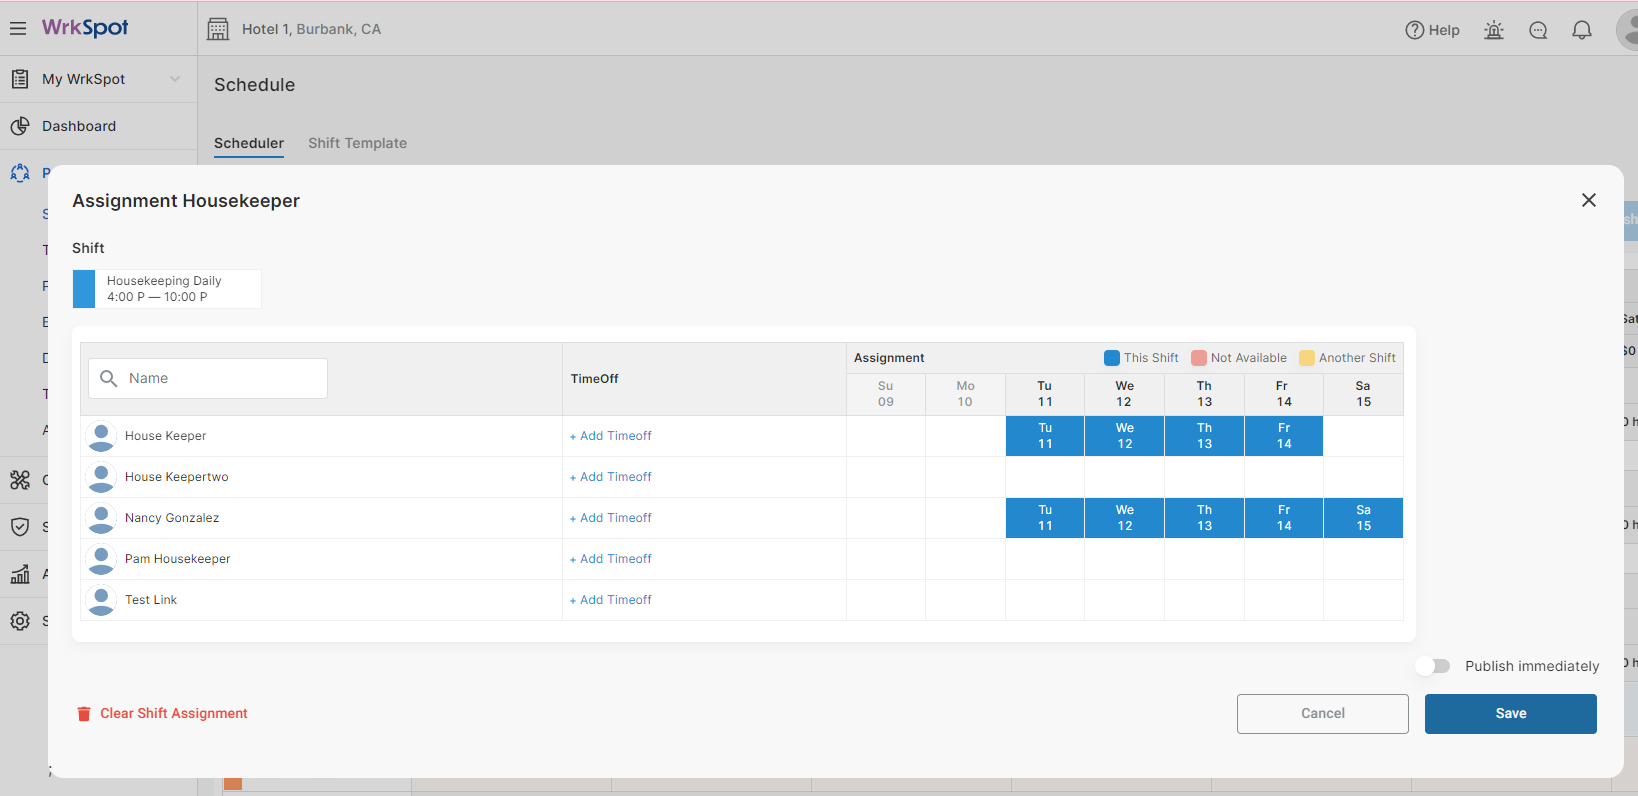This screenshot has height=796, width=1638.
Task: Open the hamburger navigation menu
Action: (18, 28)
